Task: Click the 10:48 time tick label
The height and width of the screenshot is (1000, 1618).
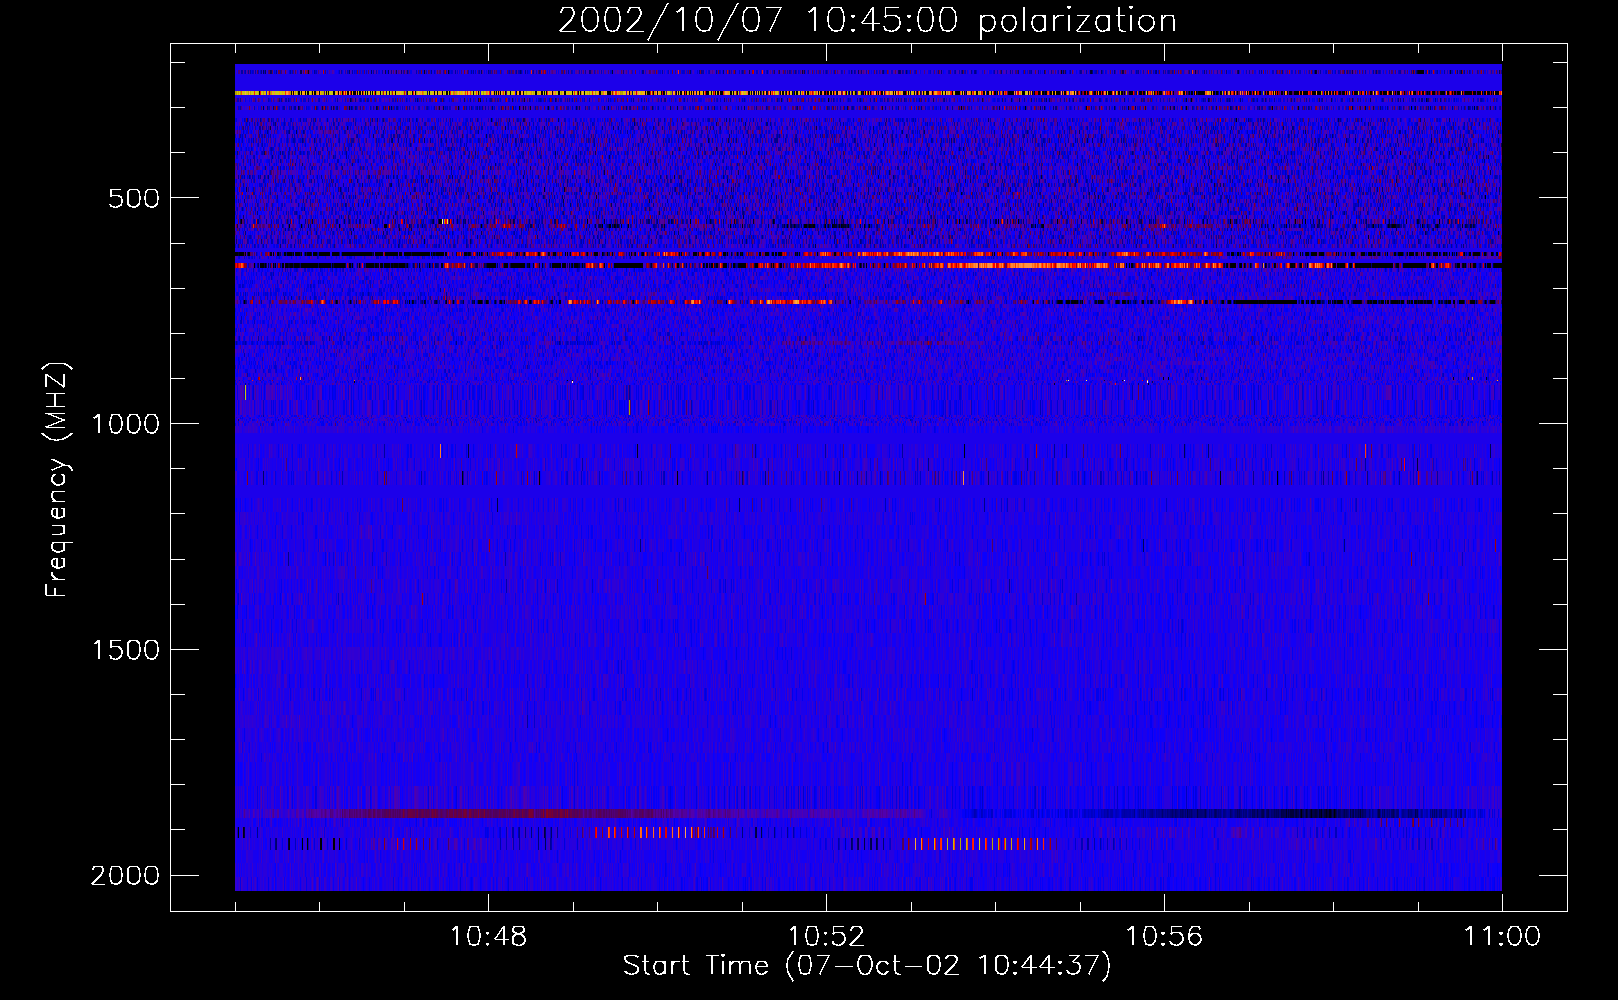Action: 488,937
